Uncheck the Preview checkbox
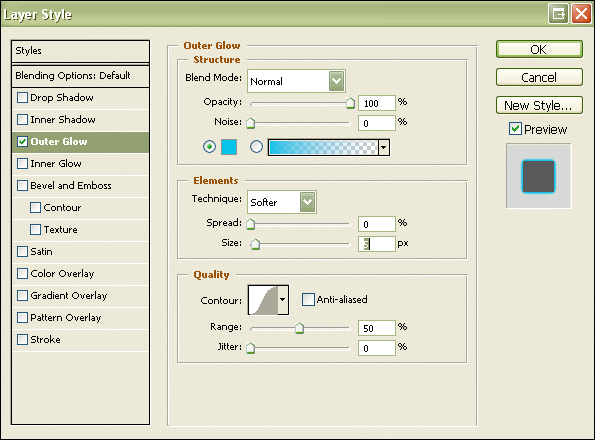 515,129
